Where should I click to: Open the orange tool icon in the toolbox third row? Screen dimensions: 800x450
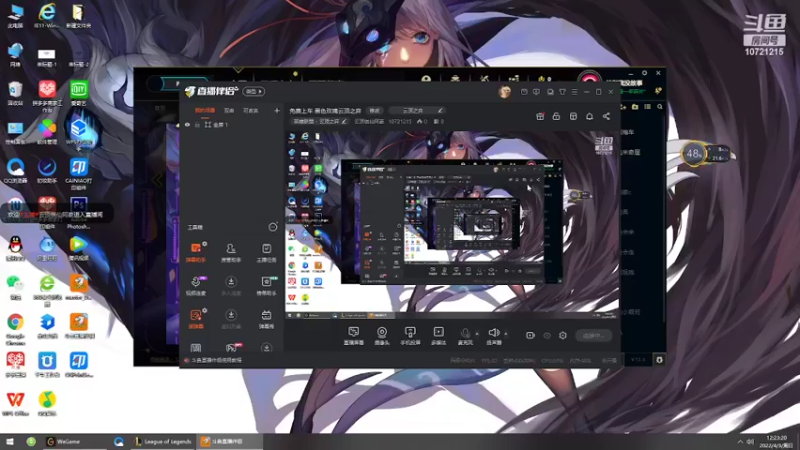tap(196, 318)
